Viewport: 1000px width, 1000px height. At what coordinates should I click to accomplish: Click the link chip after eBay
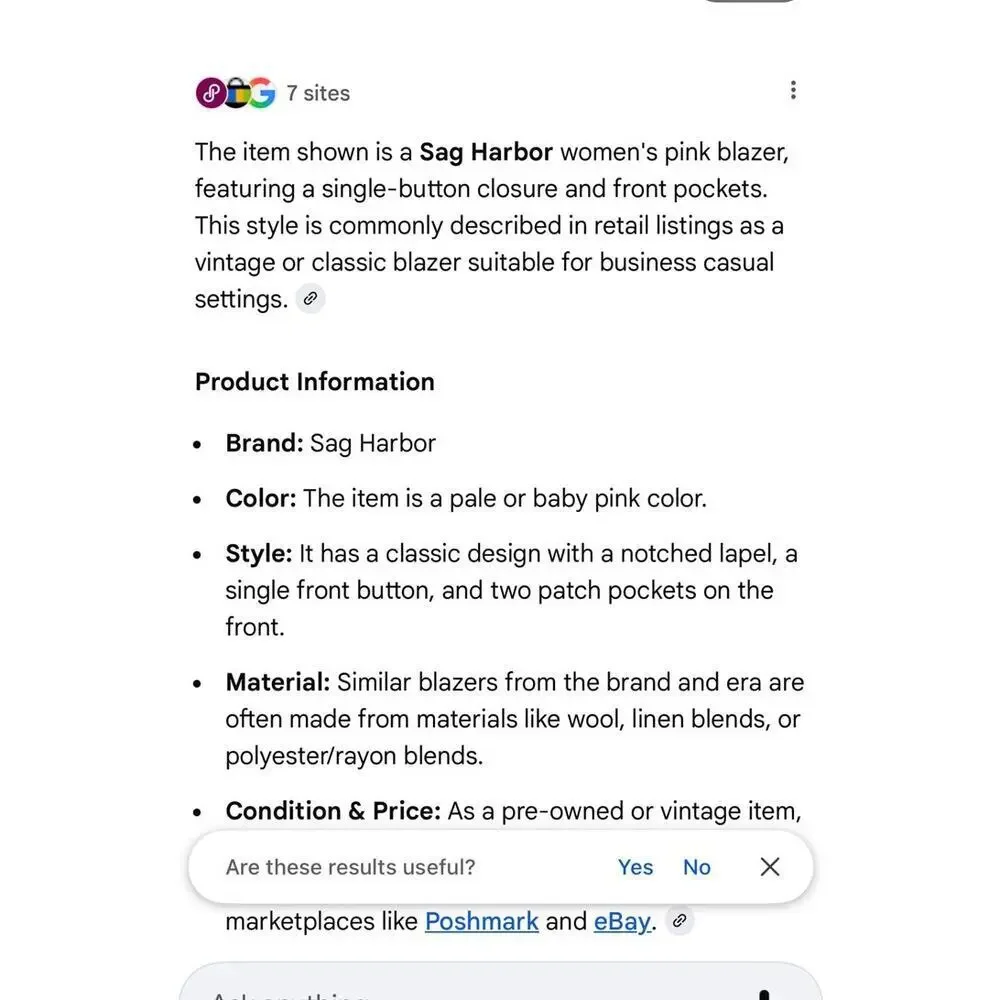[x=680, y=921]
